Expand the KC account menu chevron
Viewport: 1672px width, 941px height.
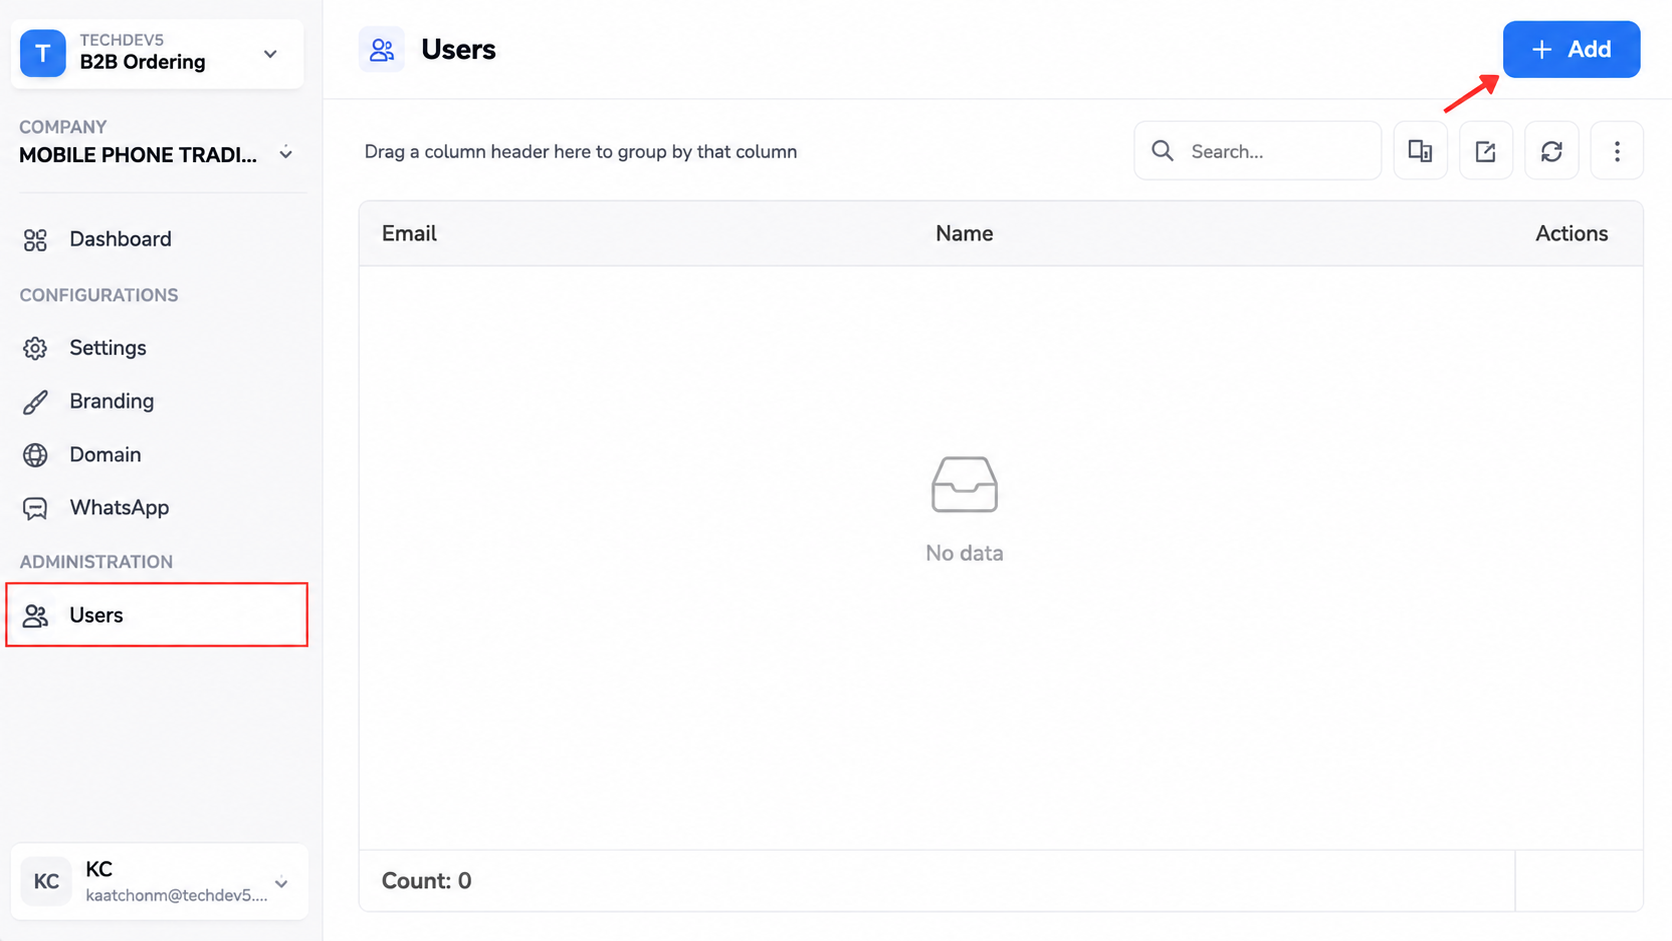tap(282, 882)
